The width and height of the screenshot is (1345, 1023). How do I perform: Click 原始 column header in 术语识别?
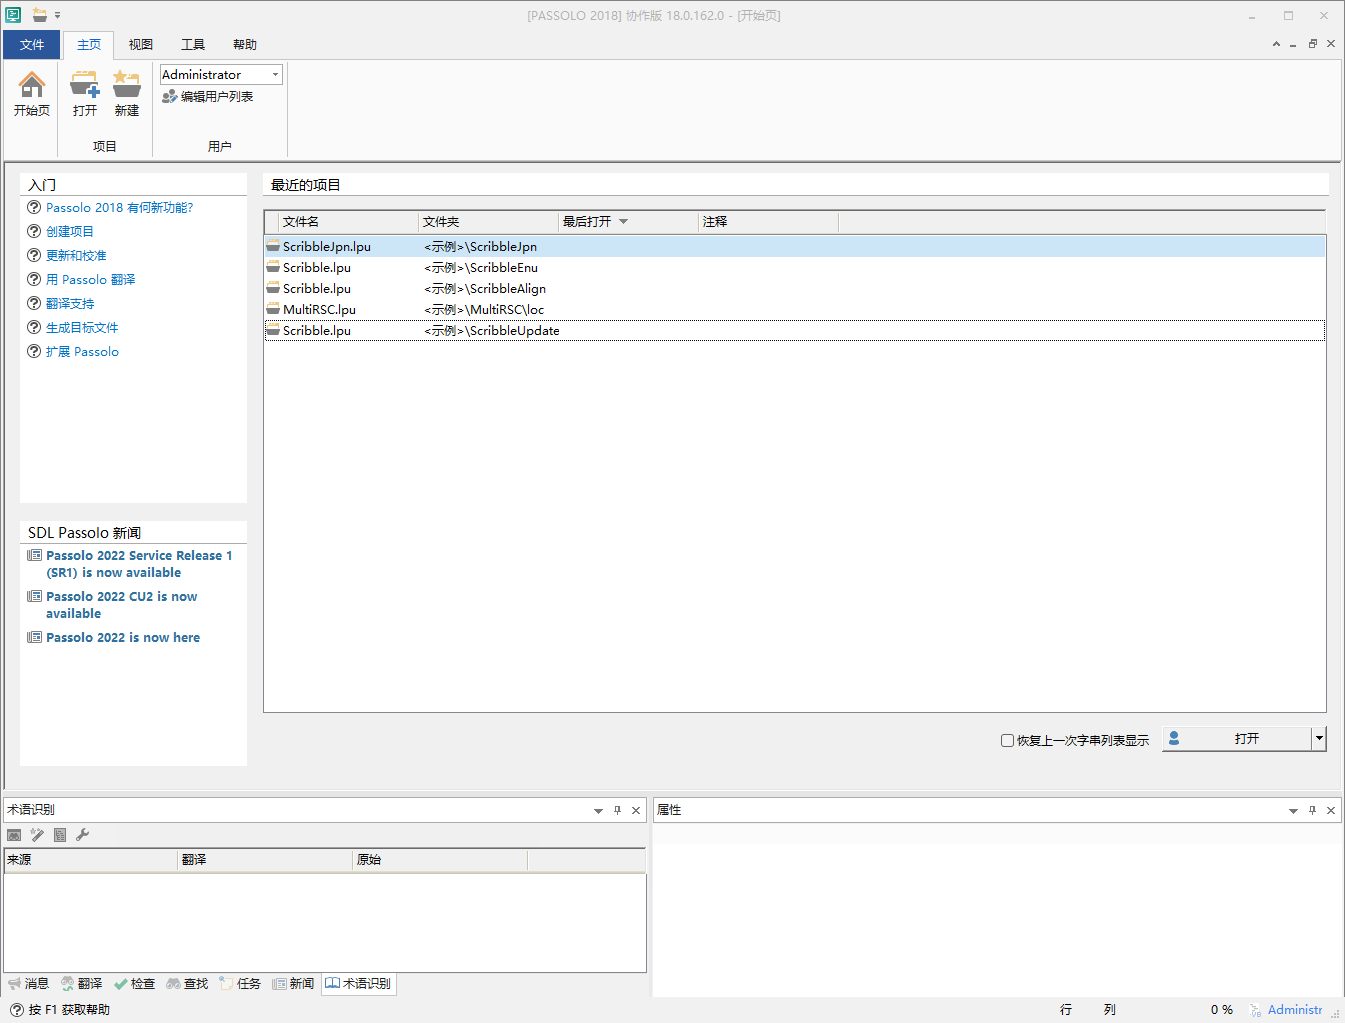point(440,860)
